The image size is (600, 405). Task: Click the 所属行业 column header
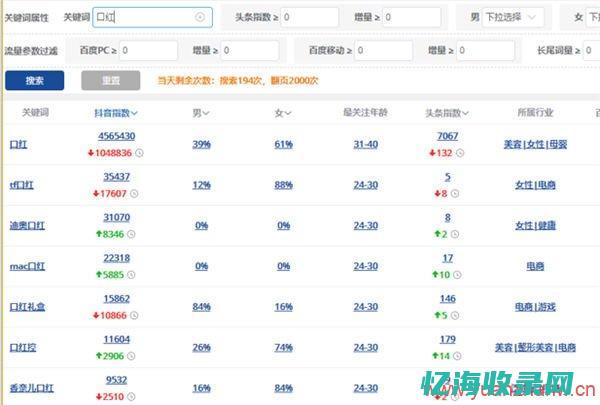click(x=535, y=113)
